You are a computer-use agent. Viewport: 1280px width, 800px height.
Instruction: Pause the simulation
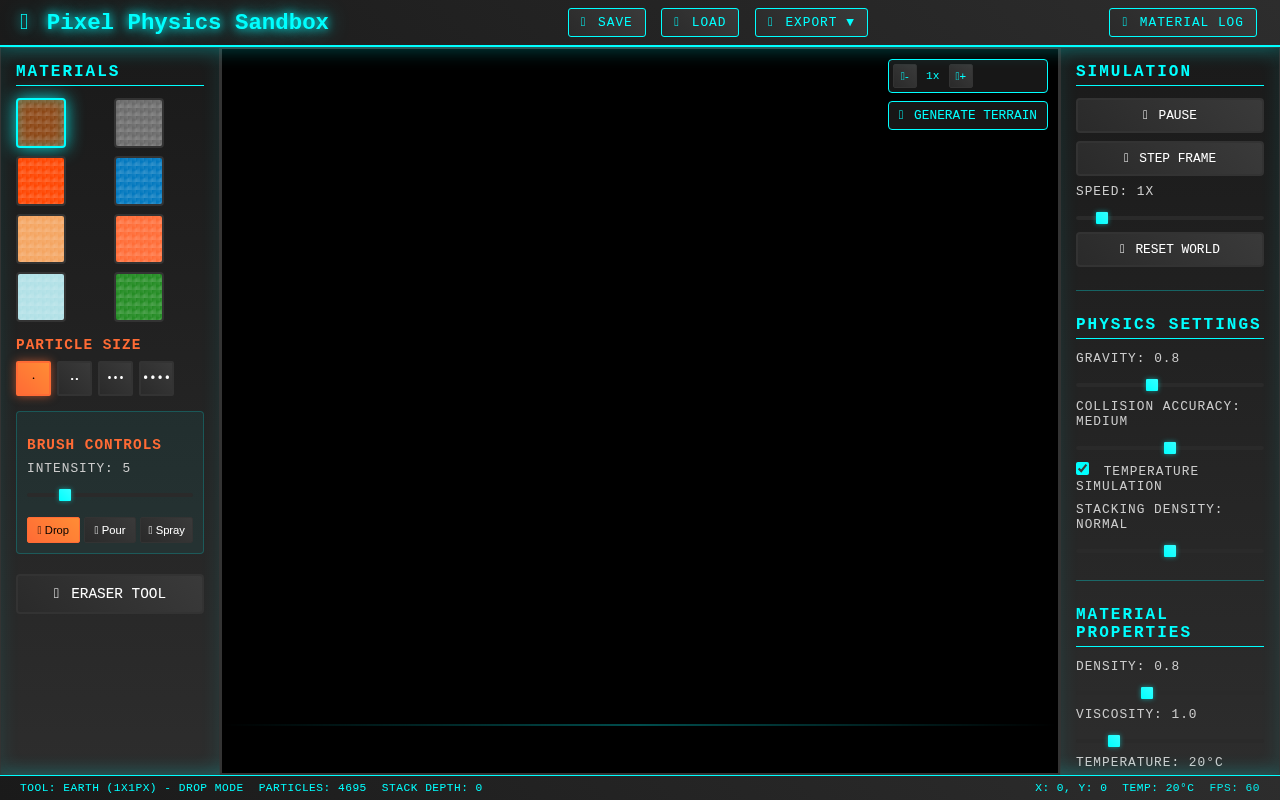[x=1169, y=115]
